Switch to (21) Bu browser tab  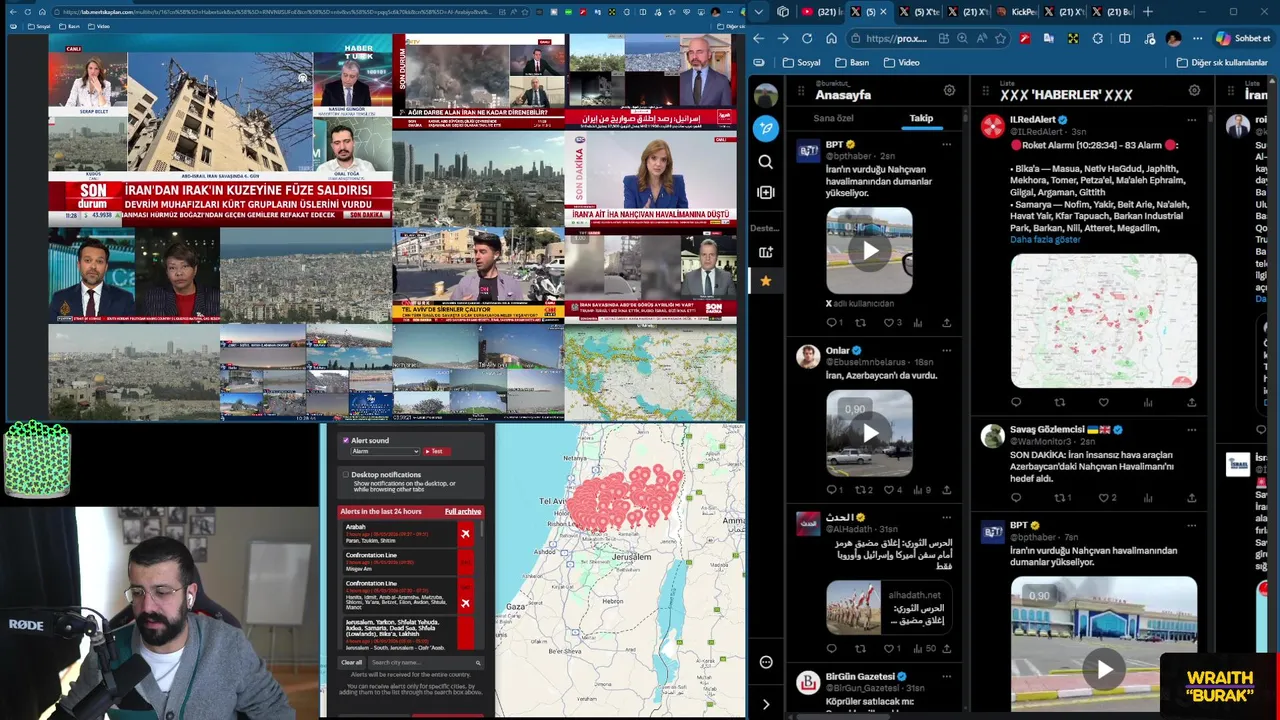pyautogui.click(x=1112, y=12)
